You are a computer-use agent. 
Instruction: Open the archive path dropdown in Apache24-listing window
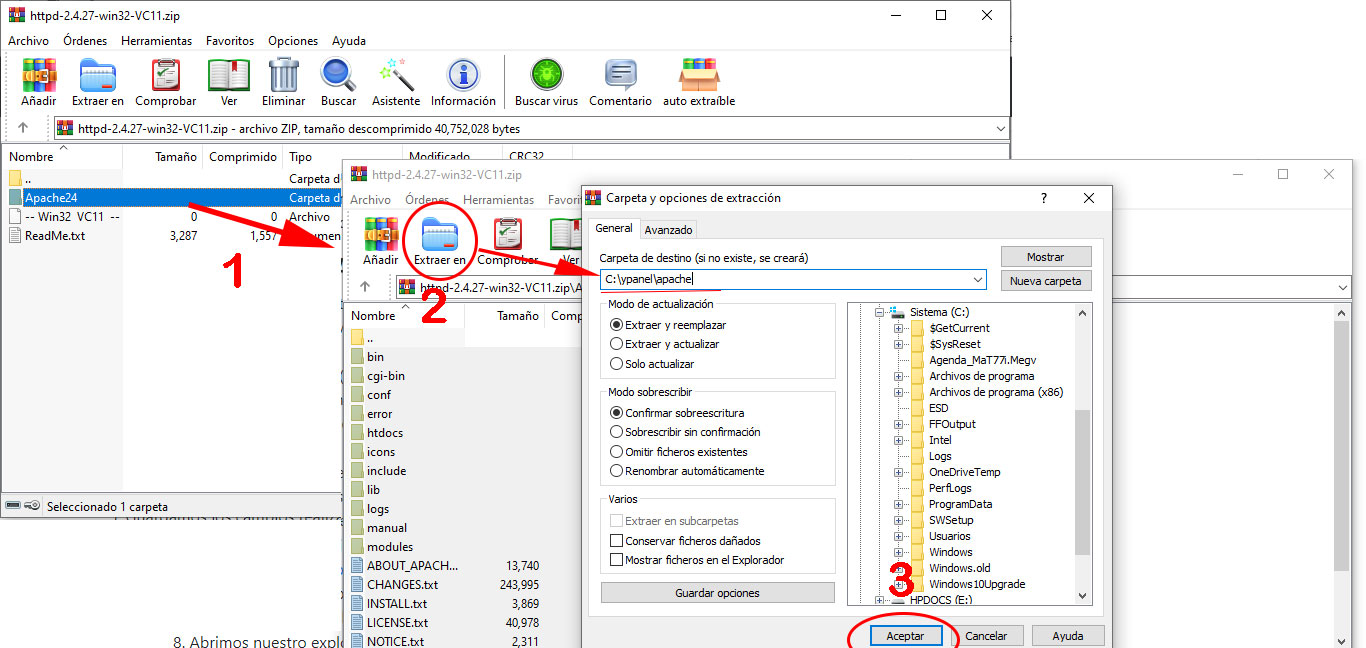tap(1001, 128)
